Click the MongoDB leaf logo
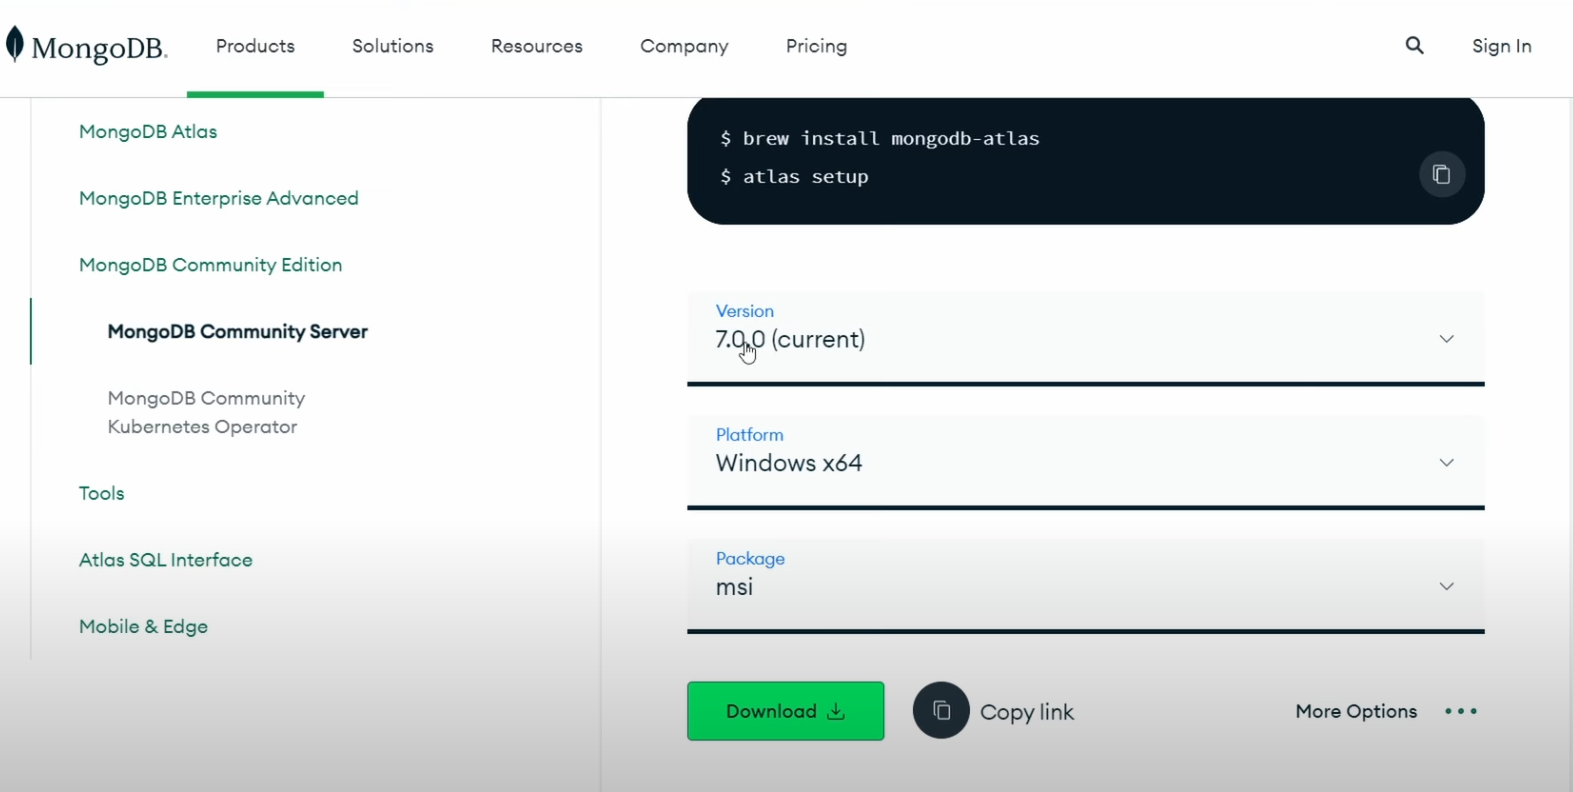The image size is (1573, 792). tap(14, 45)
